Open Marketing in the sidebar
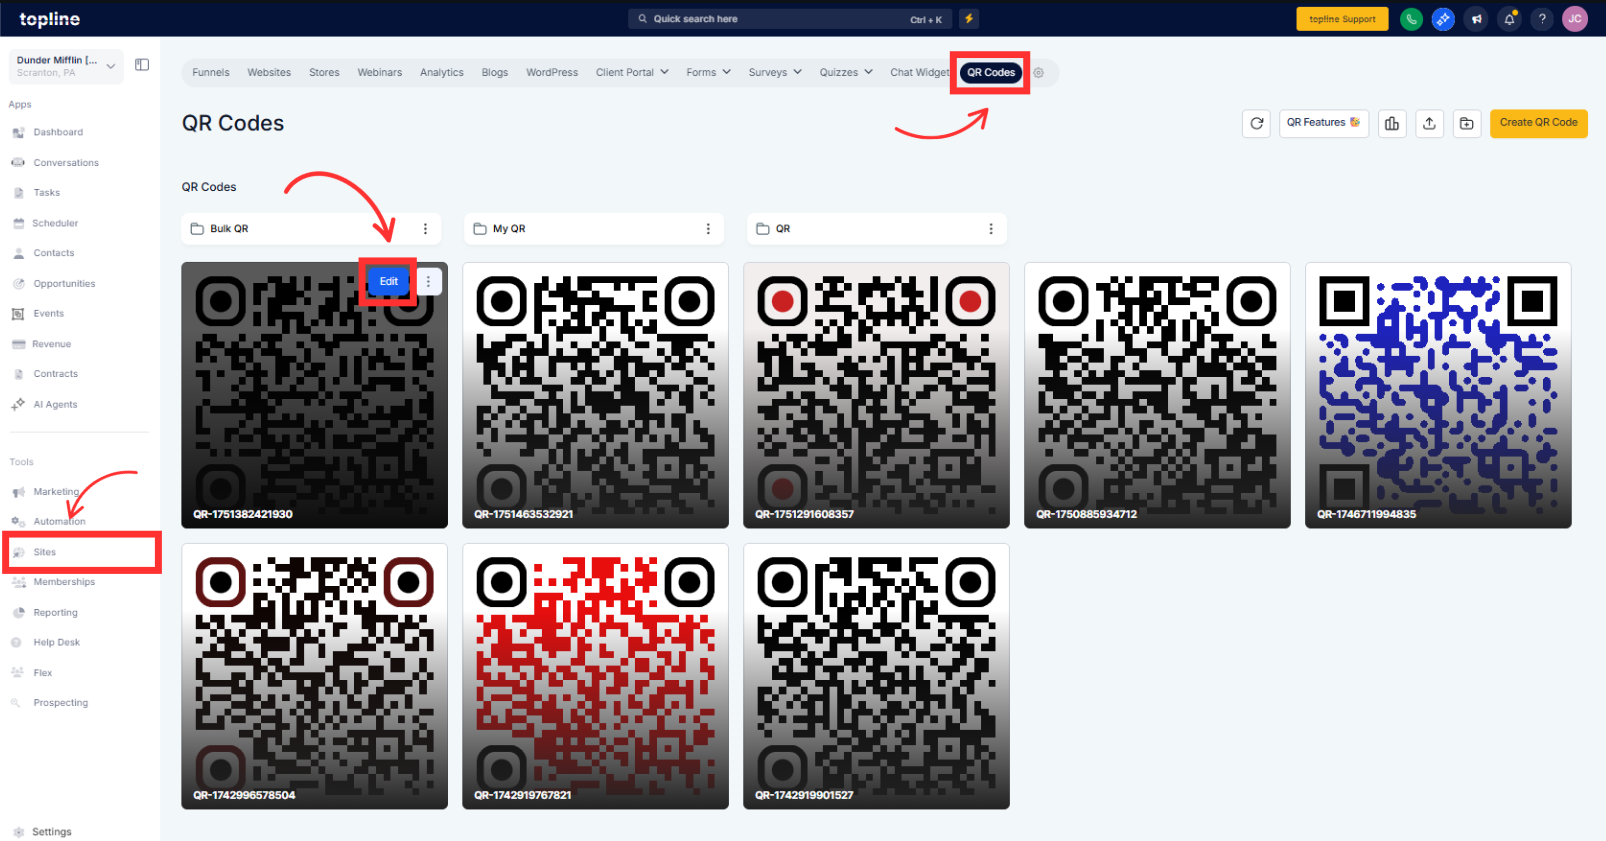Image resolution: width=1606 pixels, height=841 pixels. [x=56, y=492]
